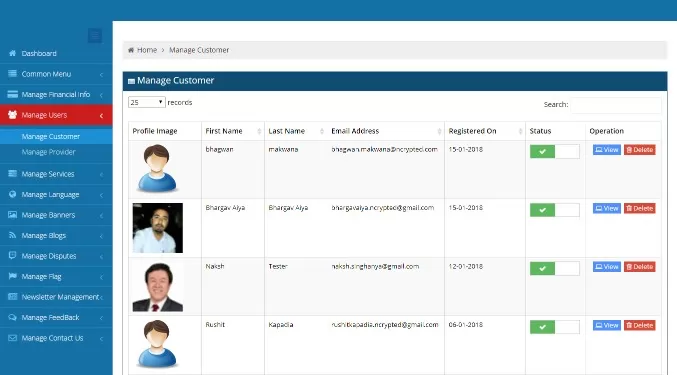Click the Common Menu list icon
The image size is (677, 375).
pos(13,73)
